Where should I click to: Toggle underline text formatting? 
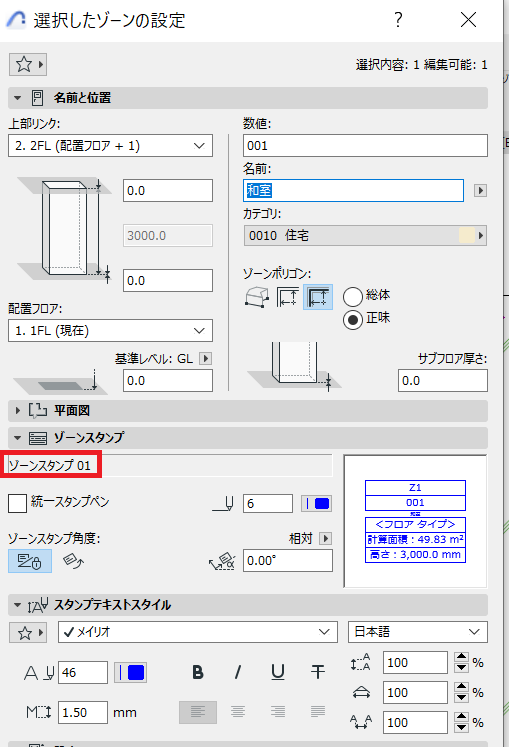point(278,672)
